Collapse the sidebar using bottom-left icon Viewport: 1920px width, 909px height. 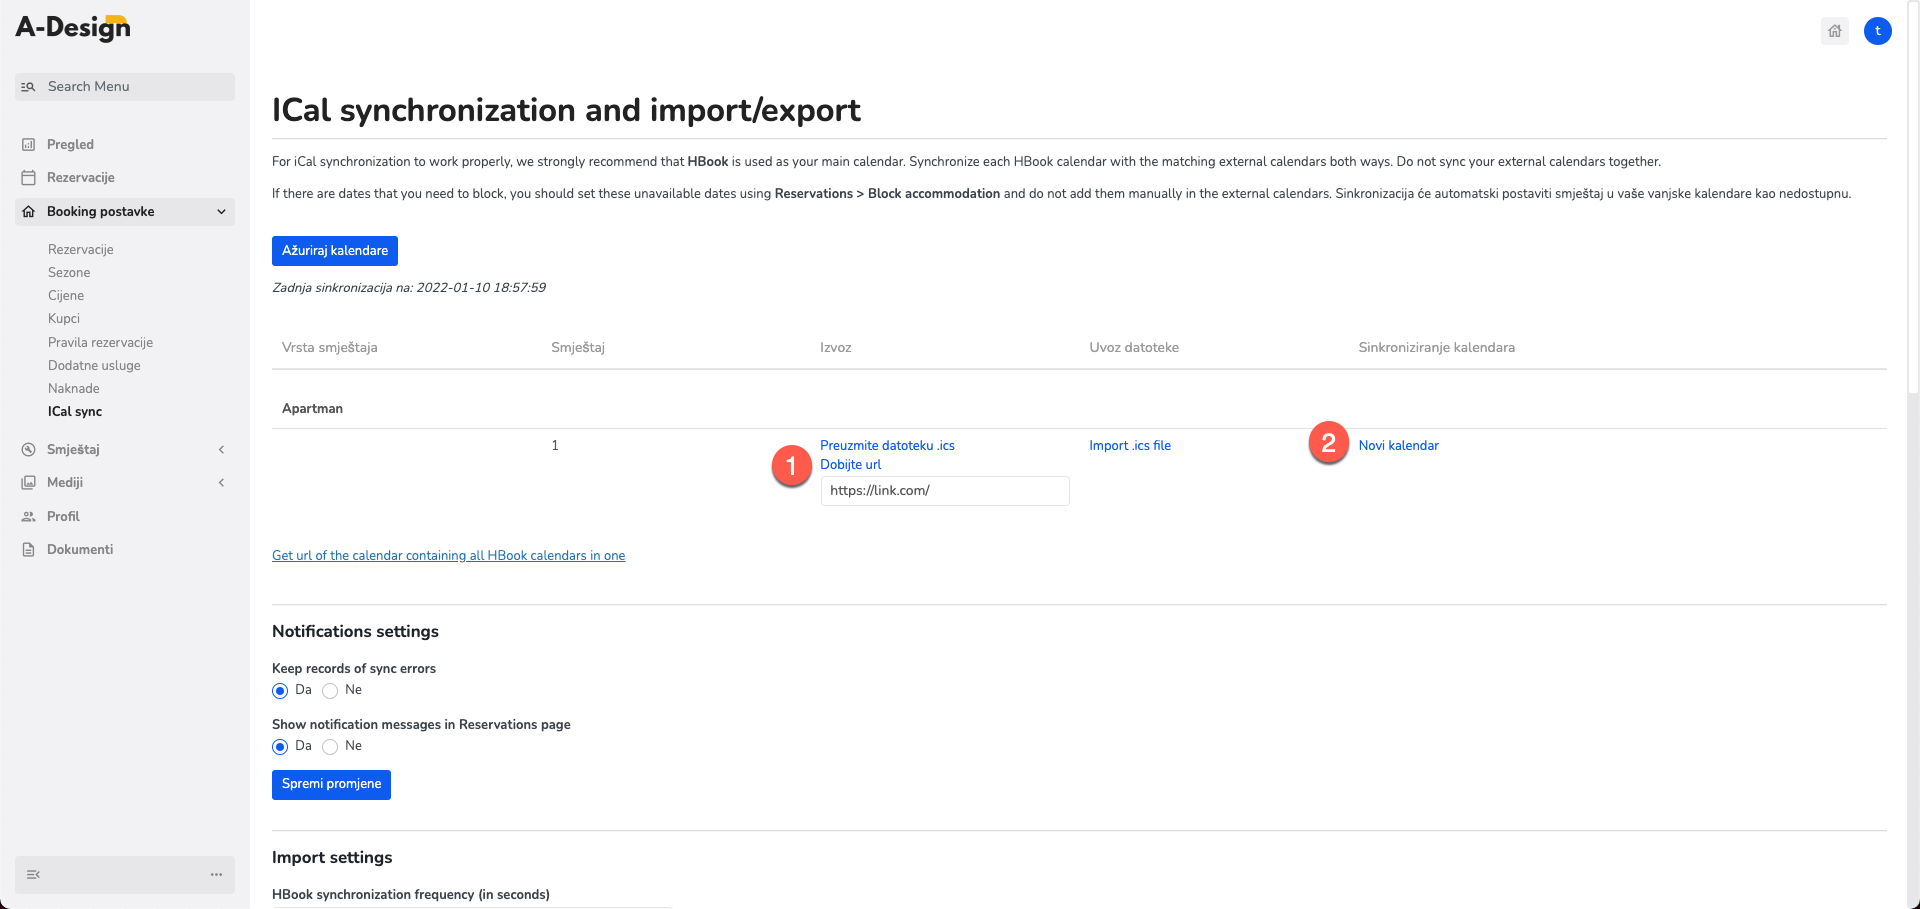(33, 875)
